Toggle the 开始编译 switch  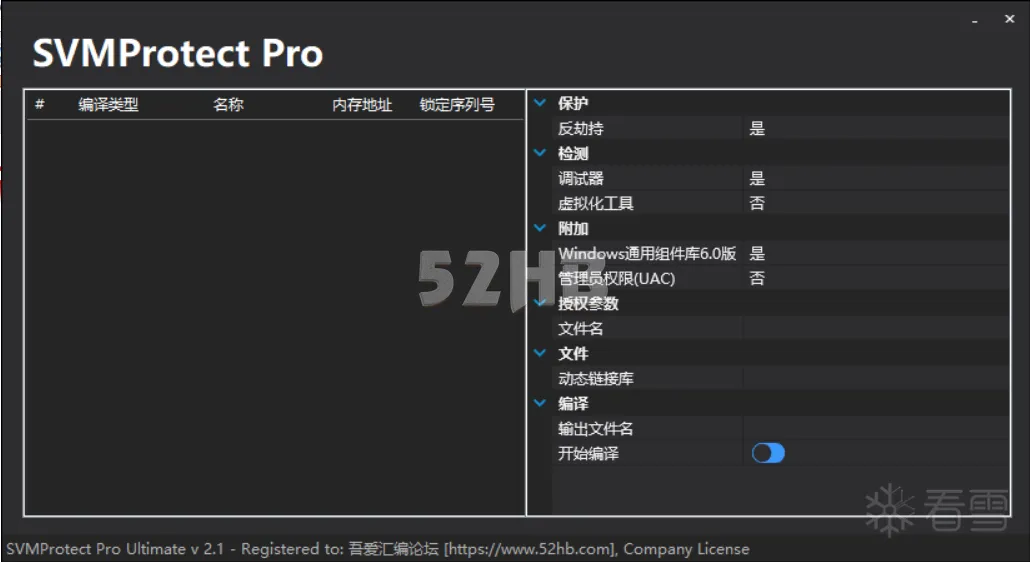768,453
